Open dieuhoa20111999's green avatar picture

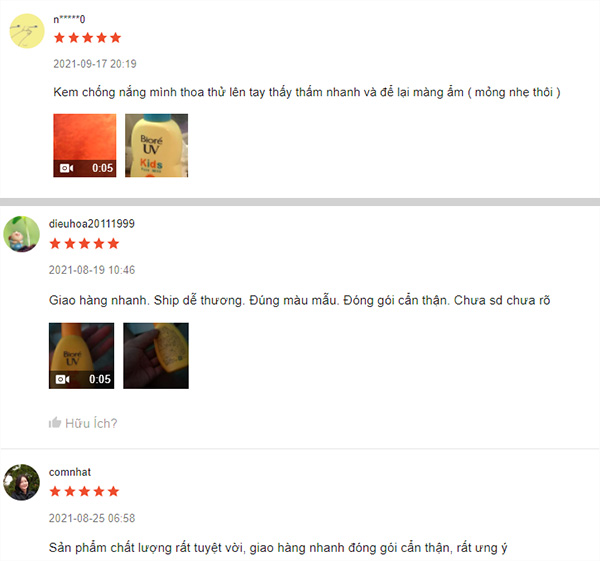21,234
